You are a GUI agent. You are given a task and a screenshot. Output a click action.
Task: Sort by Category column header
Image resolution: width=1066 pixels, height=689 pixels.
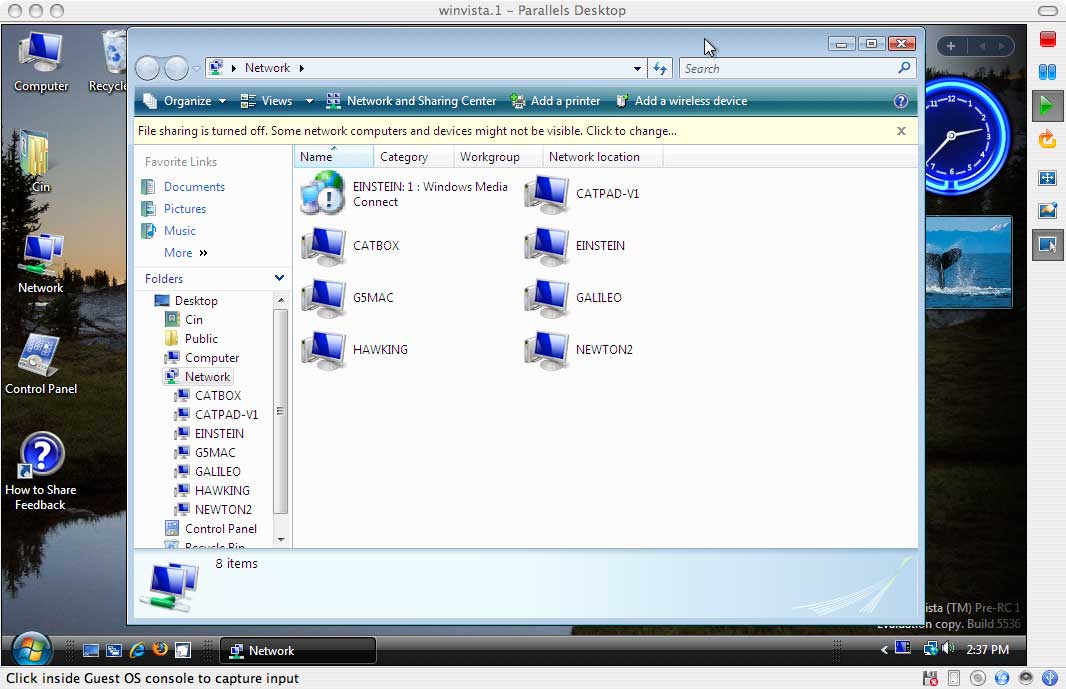[x=413, y=156]
